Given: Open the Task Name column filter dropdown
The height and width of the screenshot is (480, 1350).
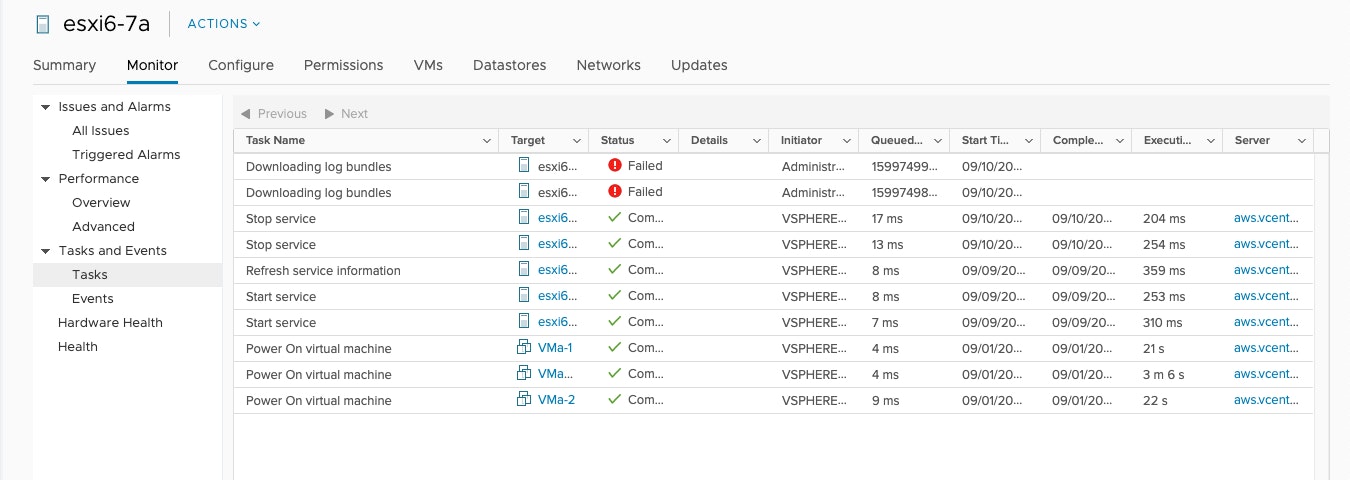Looking at the screenshot, I should (486, 141).
